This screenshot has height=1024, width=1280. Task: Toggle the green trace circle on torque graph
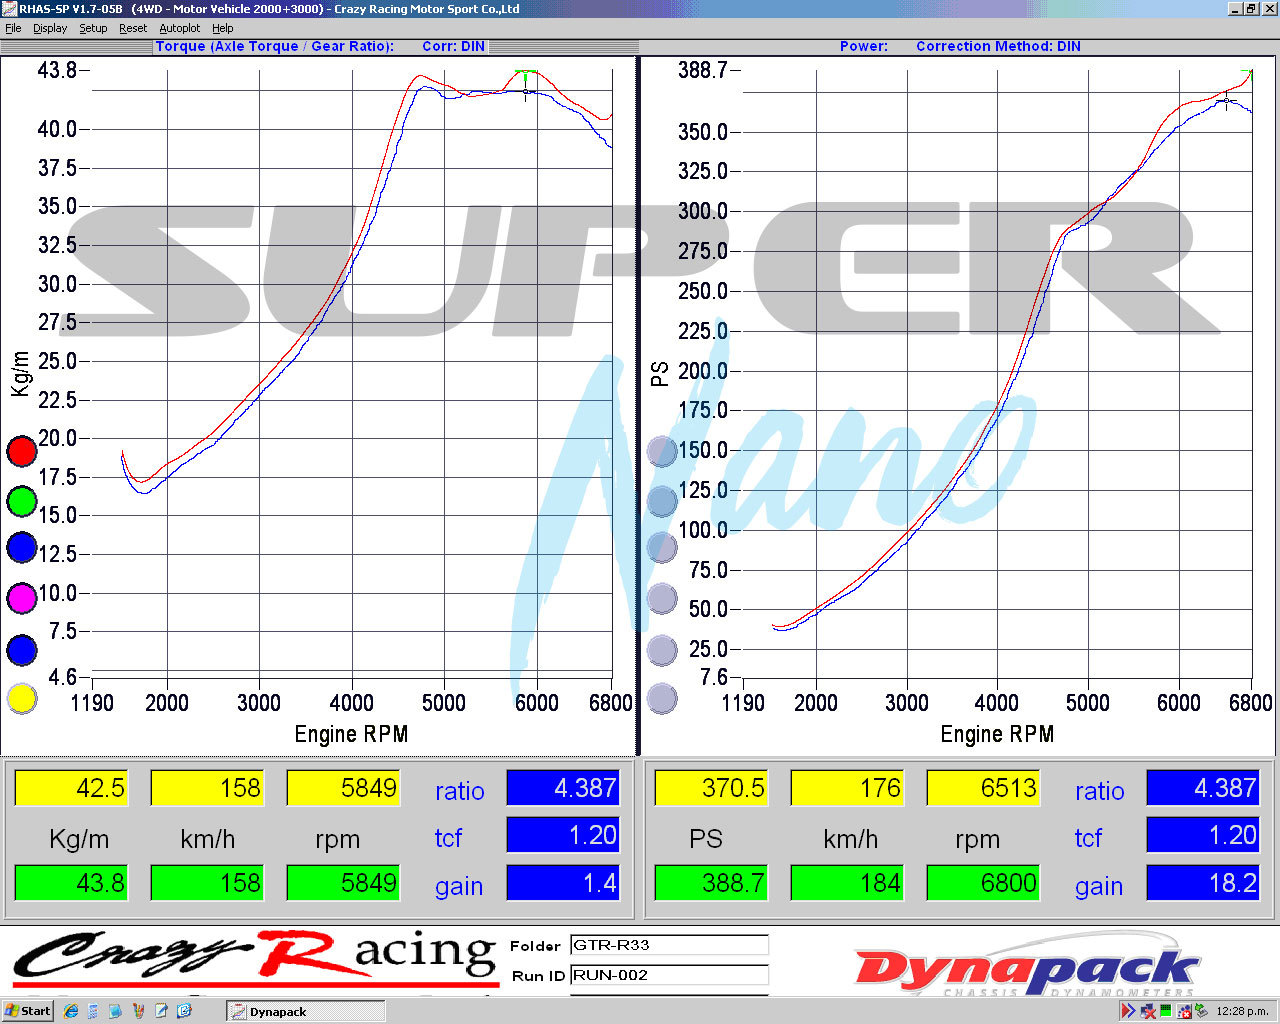22,501
